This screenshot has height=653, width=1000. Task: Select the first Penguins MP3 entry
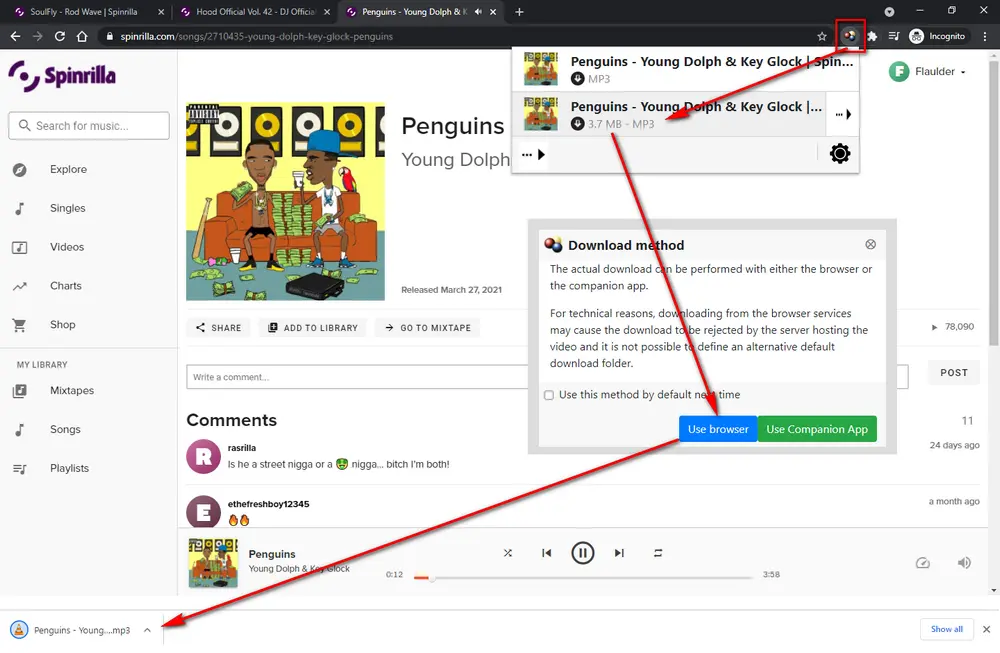[686, 69]
